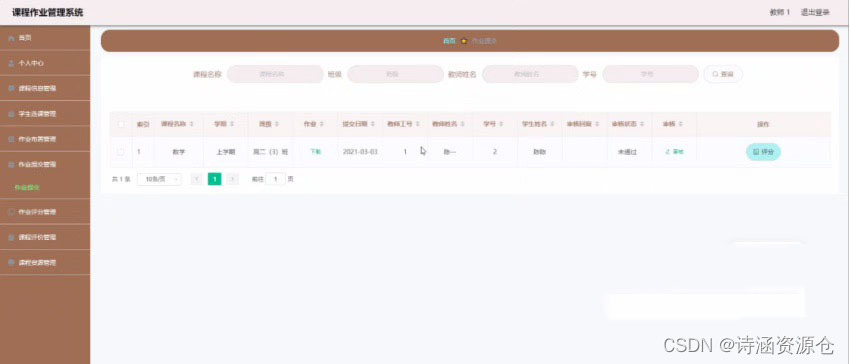850x364 pixels.
Task: Sort by 教师工号 using its sort arrows
Action: (x=417, y=124)
